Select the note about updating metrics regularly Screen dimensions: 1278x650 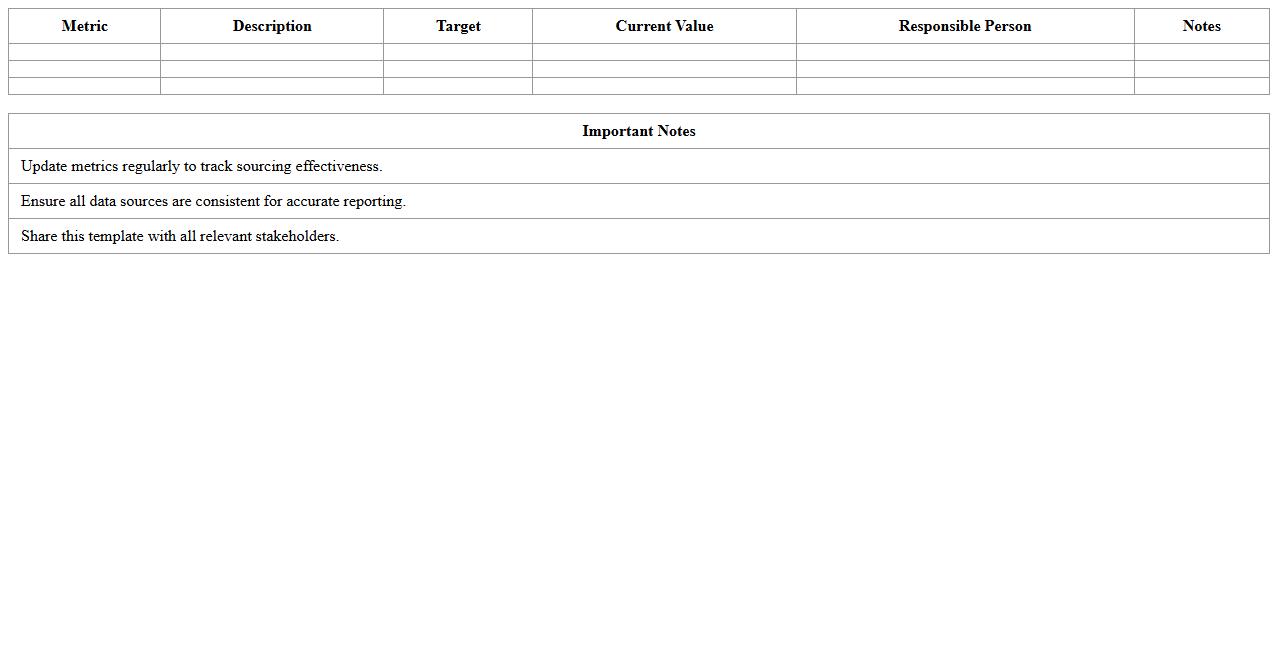(x=201, y=166)
